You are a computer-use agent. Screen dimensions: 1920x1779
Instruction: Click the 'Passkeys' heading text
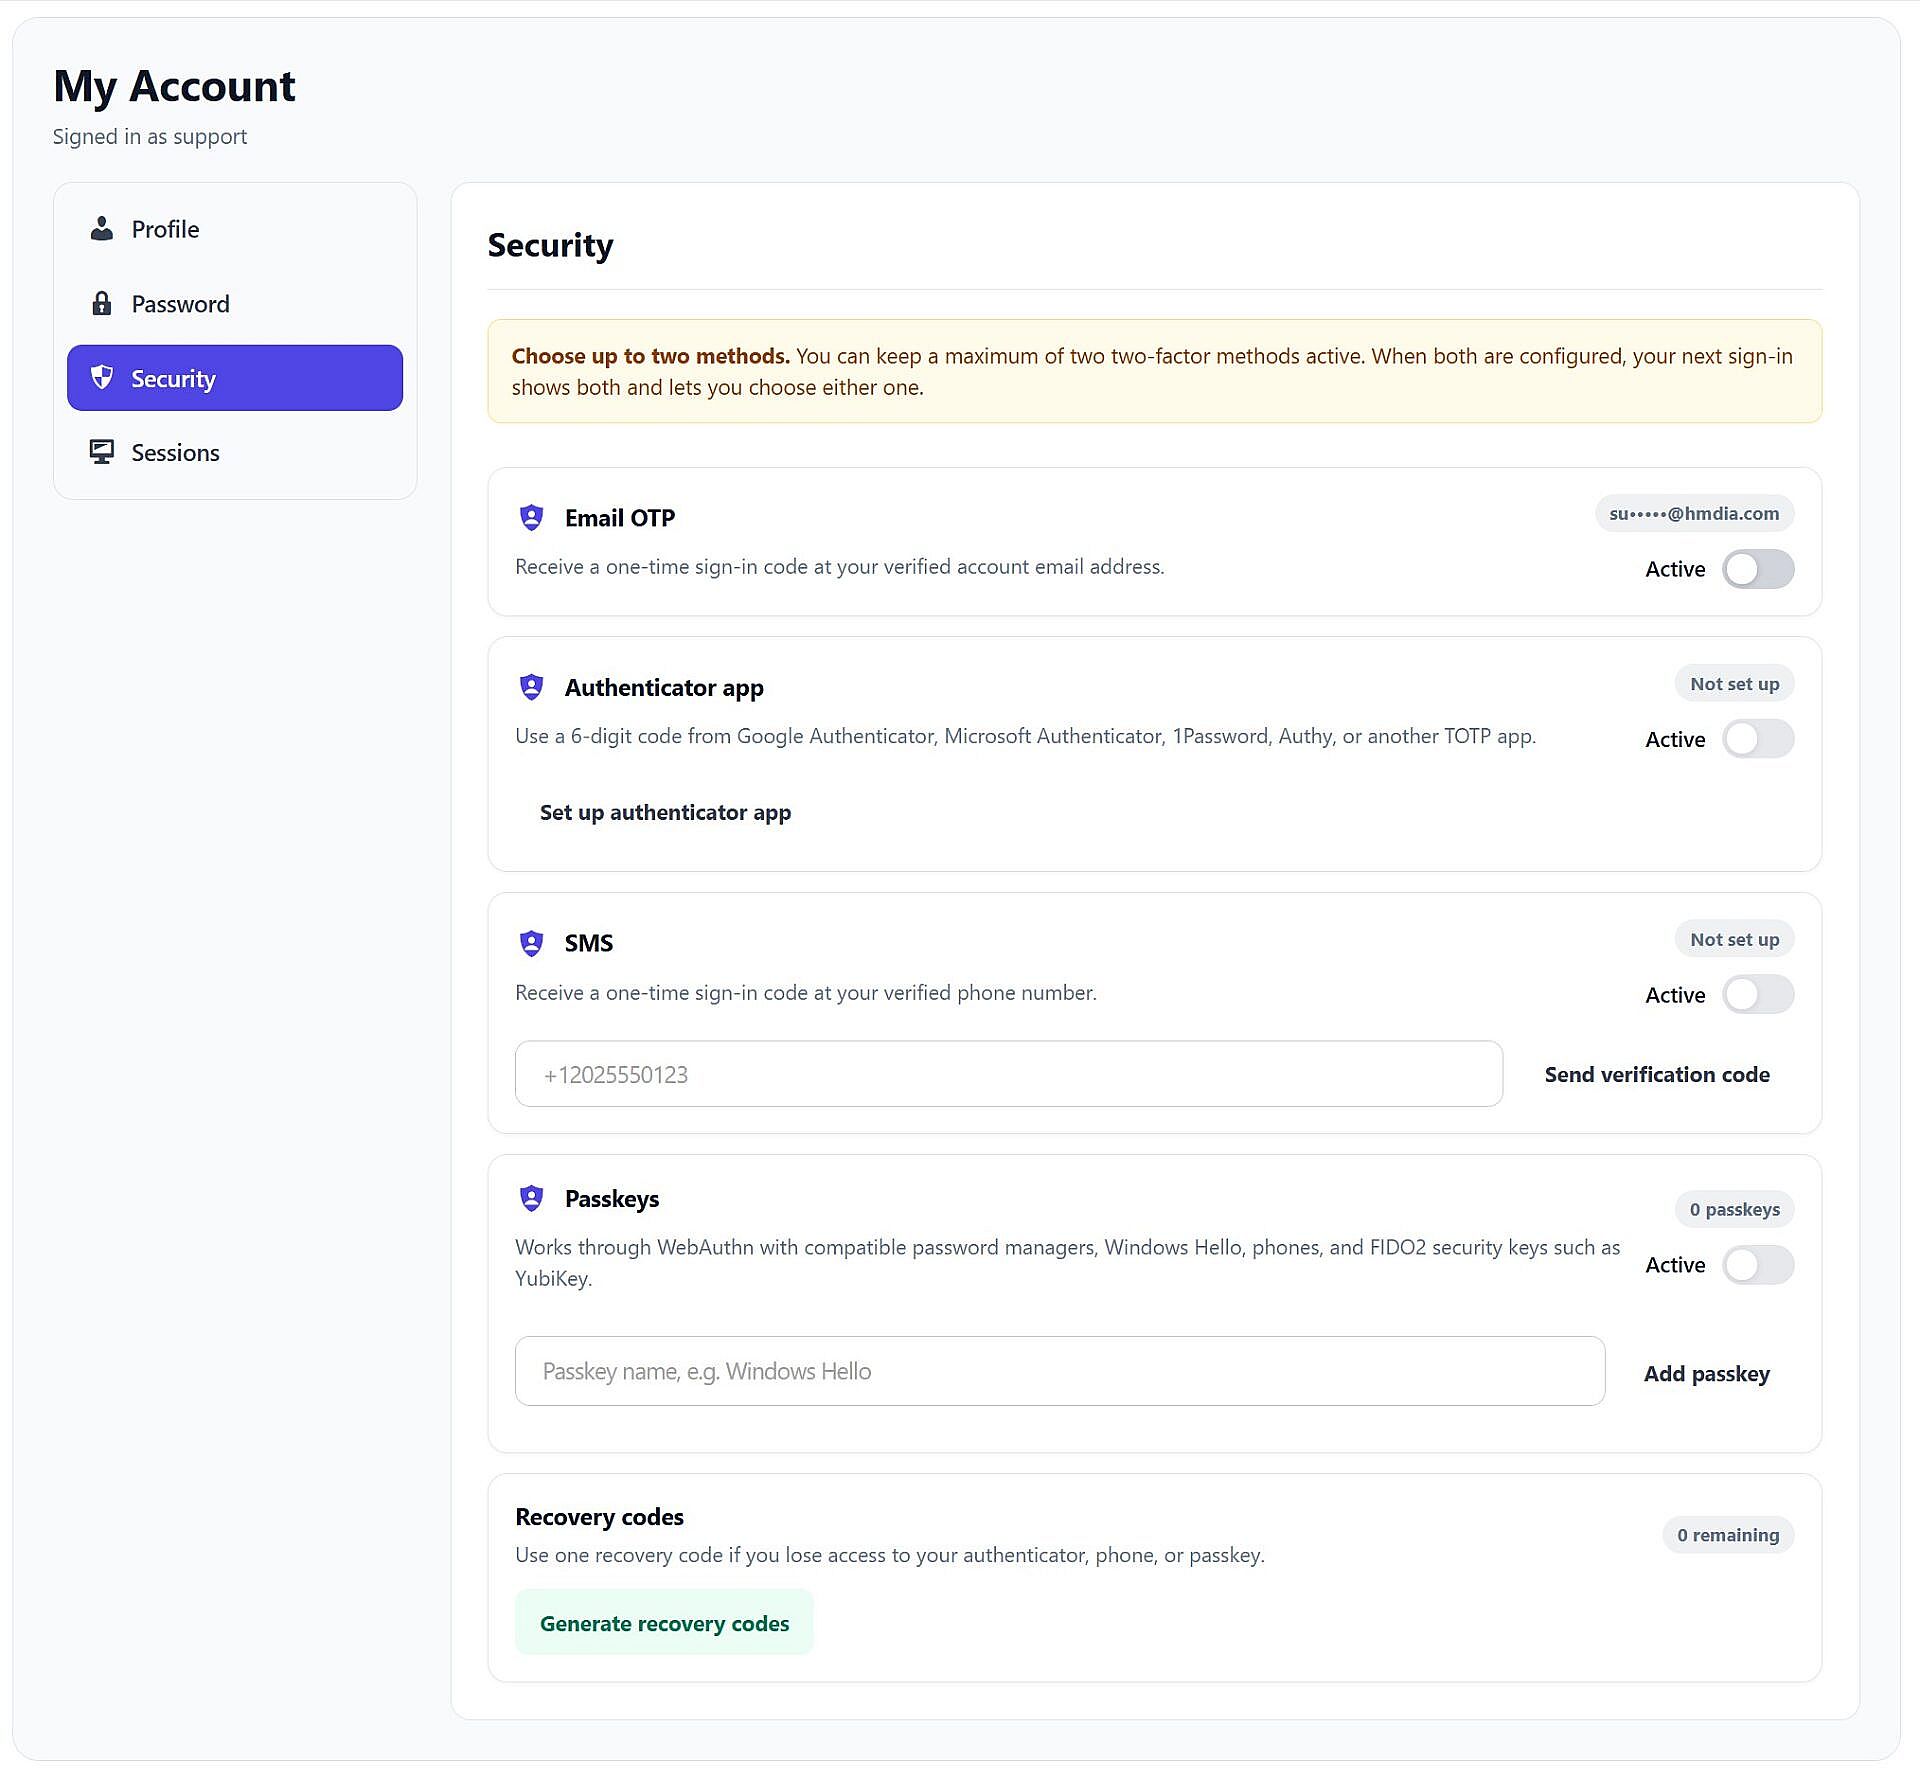(612, 1199)
